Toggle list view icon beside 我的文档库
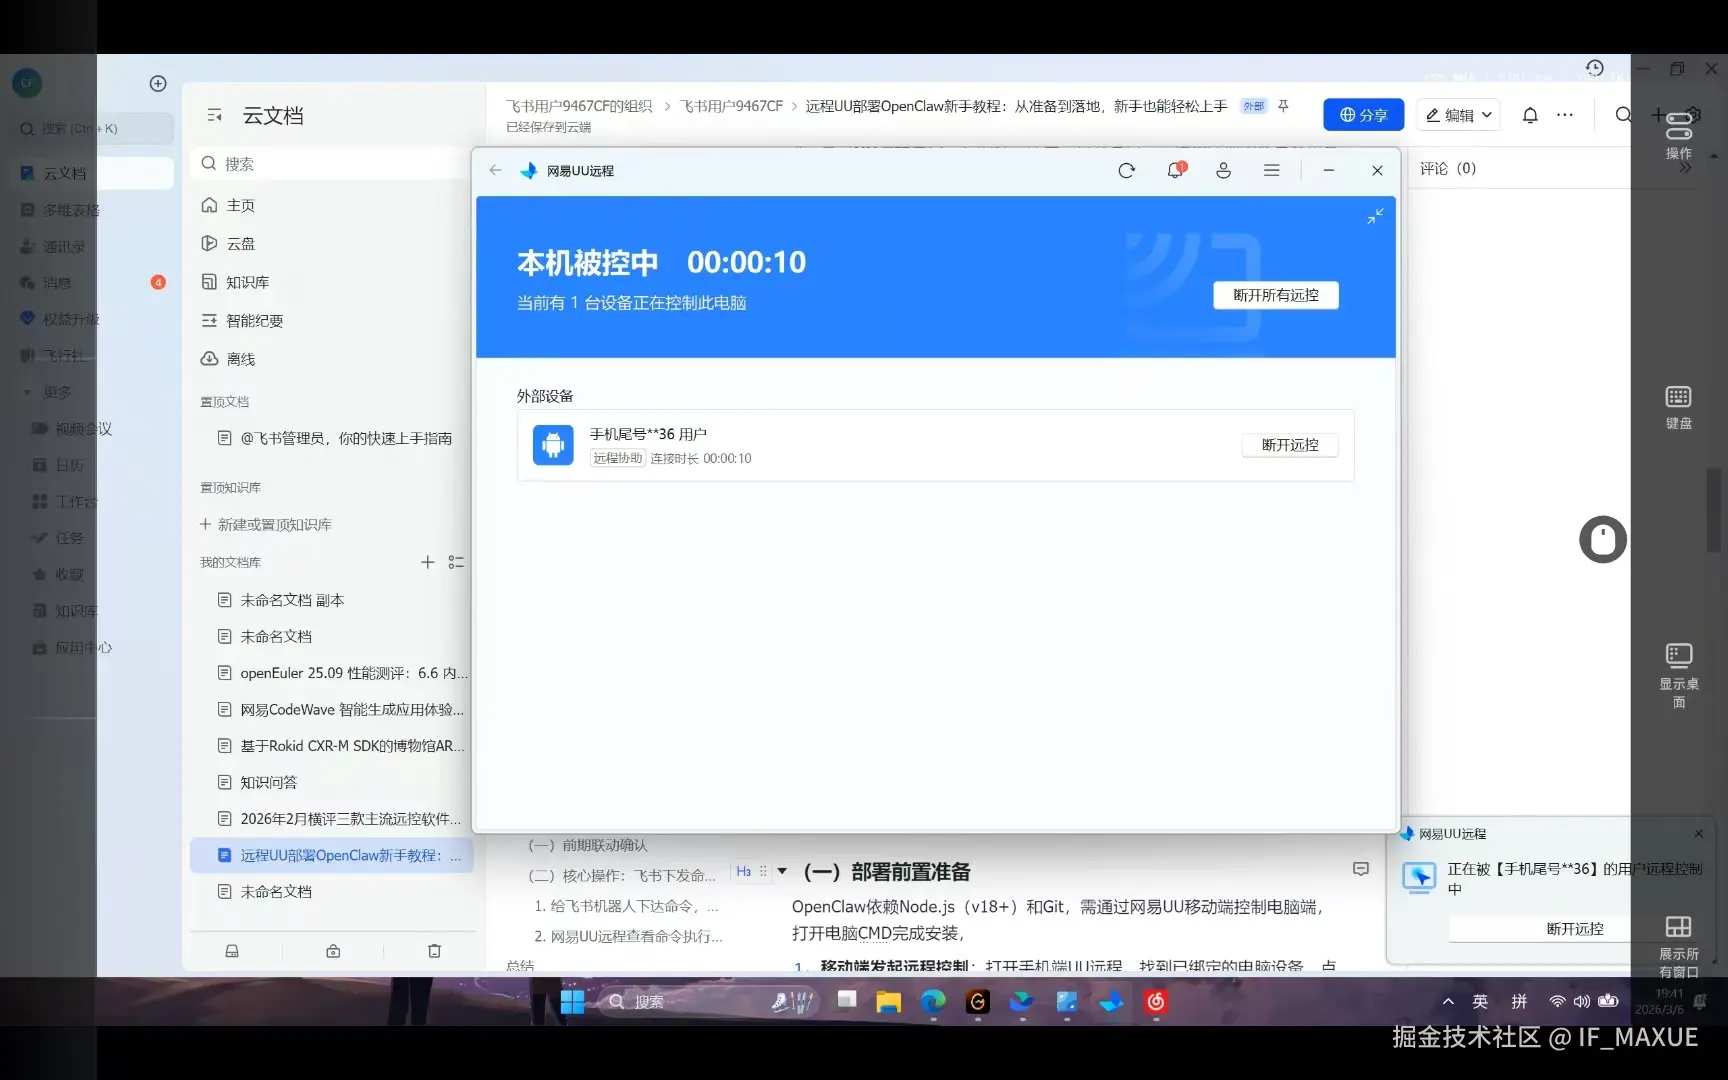 point(456,562)
